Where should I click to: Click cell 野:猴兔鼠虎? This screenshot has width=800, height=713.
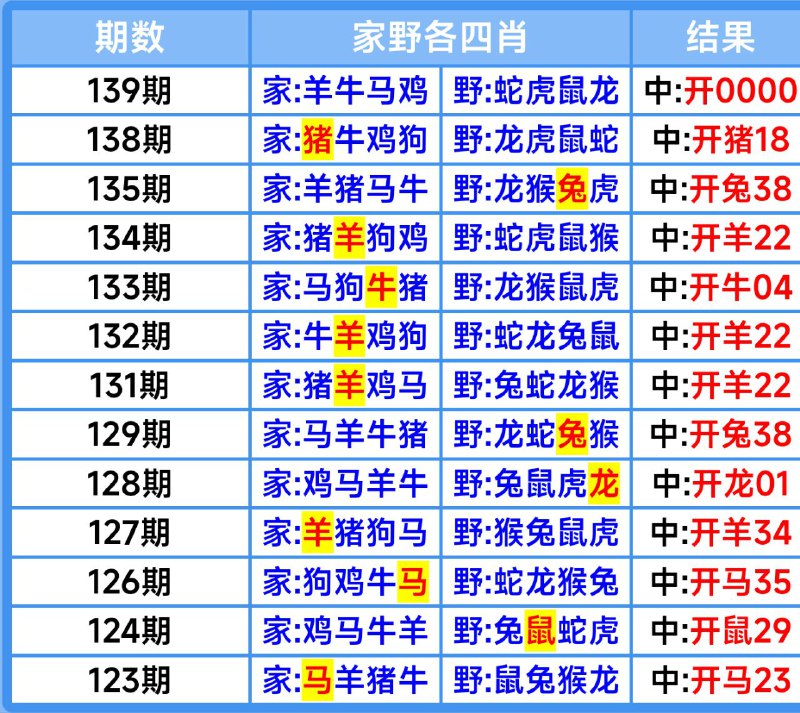(x=536, y=532)
